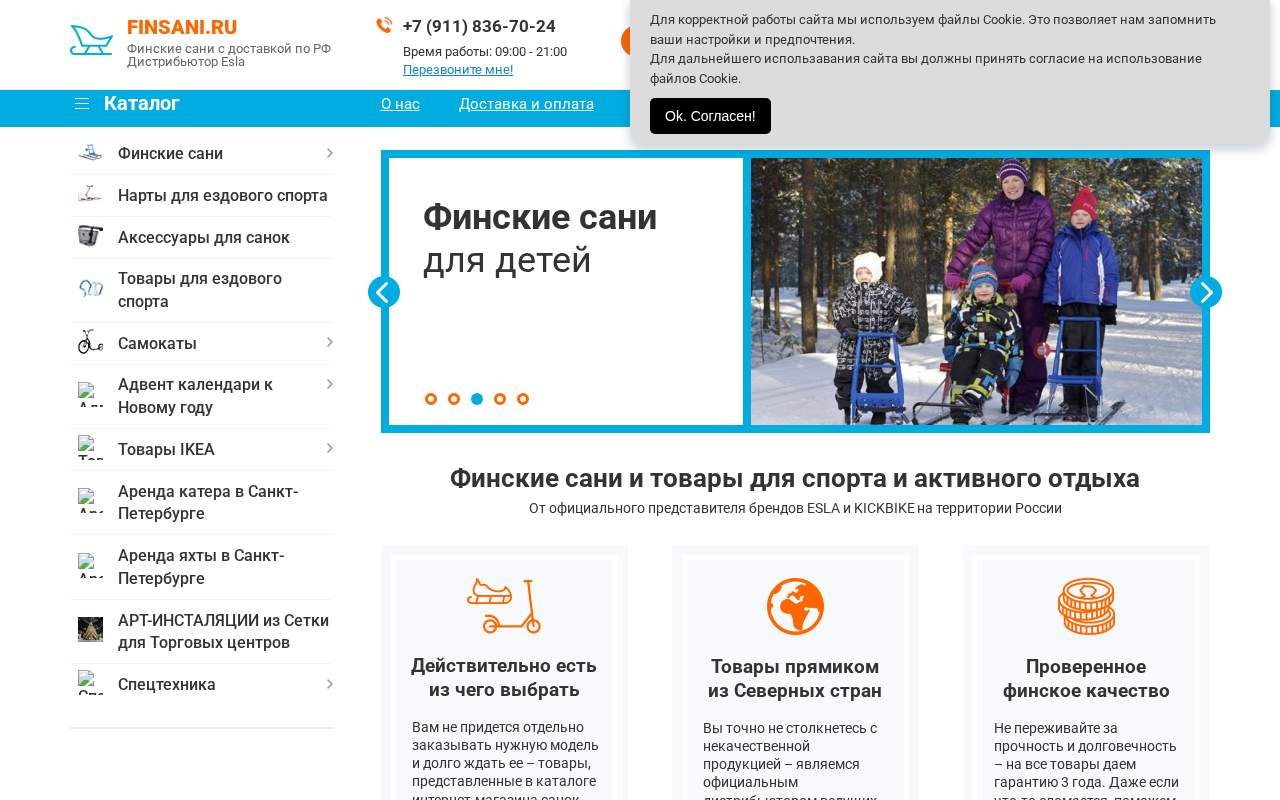Select the fifth slider pagination dot
Image resolution: width=1280 pixels, height=800 pixels.
[x=523, y=399]
